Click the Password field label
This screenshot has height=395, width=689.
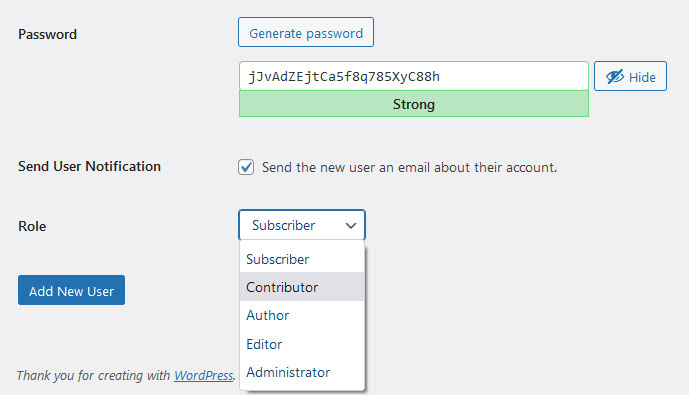click(x=47, y=34)
